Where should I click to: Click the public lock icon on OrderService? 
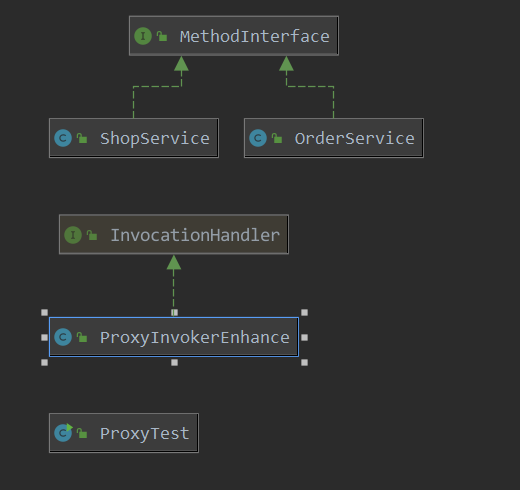click(277, 138)
